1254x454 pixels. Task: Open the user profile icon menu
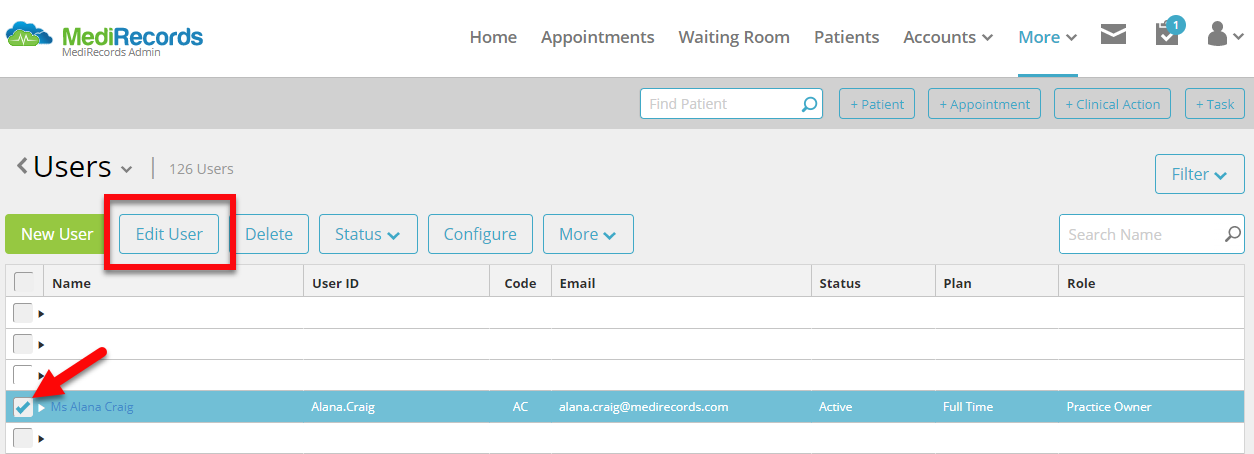coord(1223,35)
